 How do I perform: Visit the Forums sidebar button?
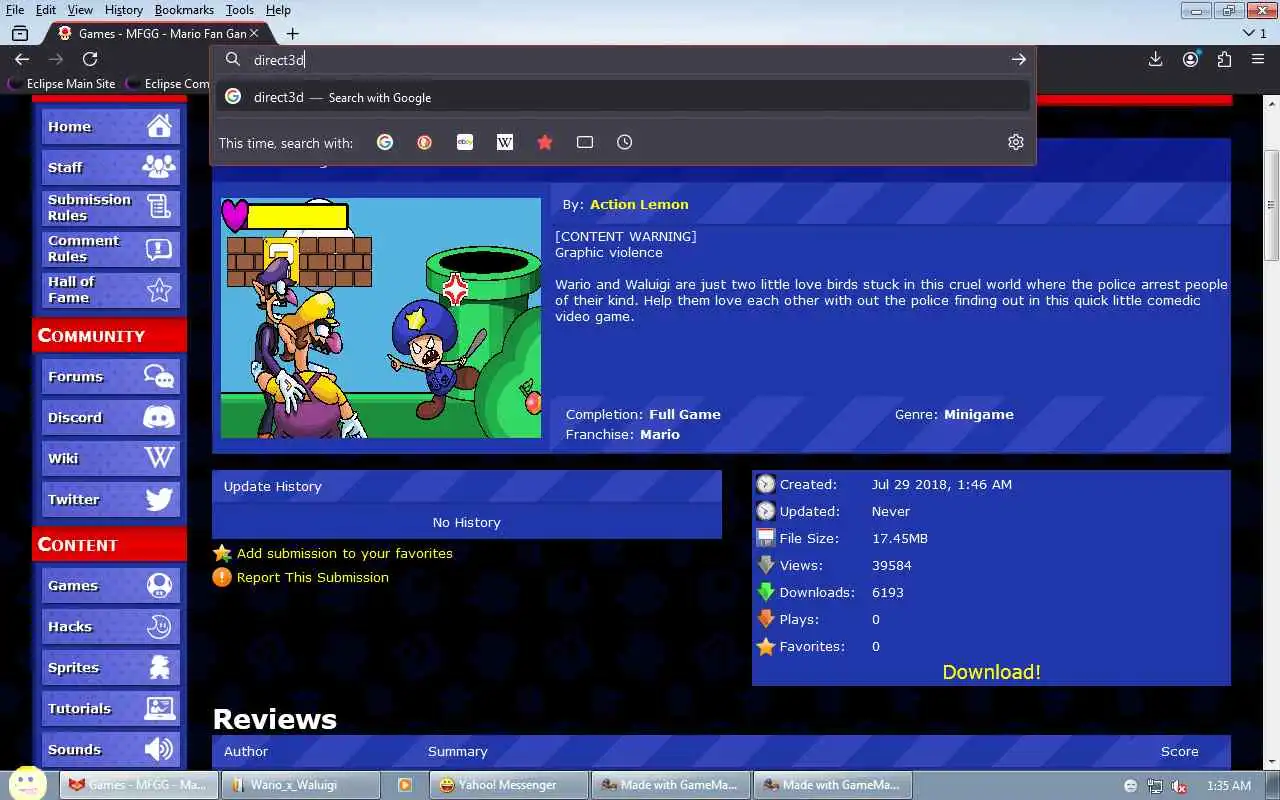click(x=110, y=376)
